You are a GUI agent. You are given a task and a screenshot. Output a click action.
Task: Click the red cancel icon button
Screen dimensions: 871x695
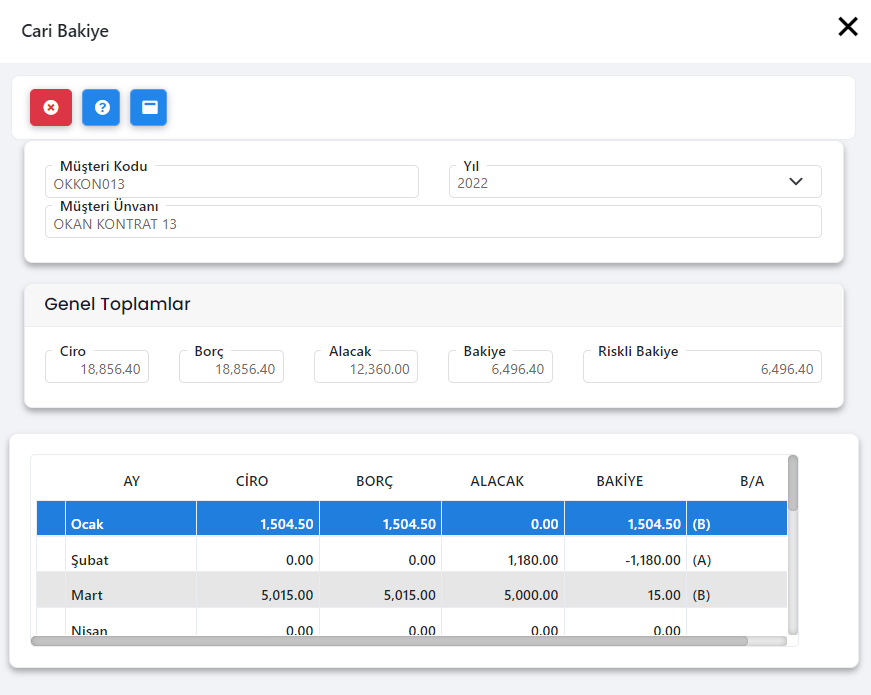[x=51, y=107]
